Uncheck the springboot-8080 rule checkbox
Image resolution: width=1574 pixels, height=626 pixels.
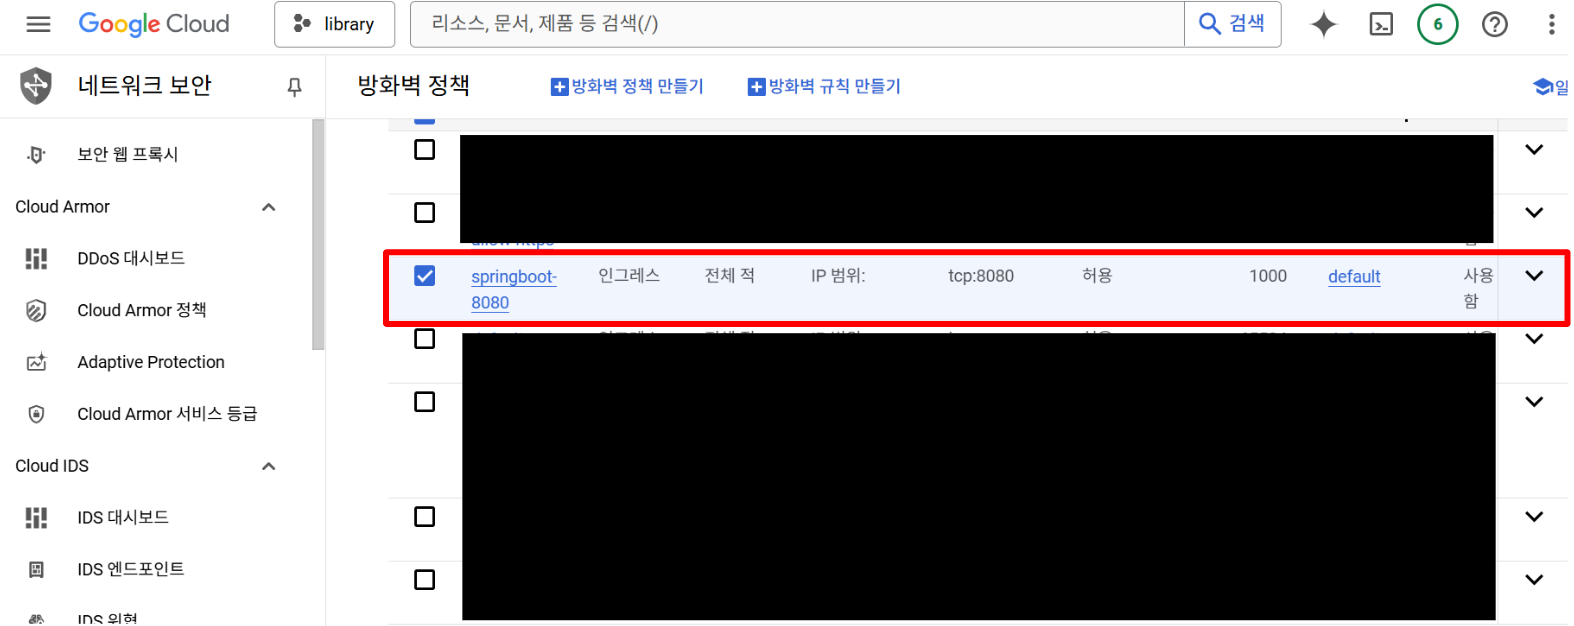coord(425,276)
